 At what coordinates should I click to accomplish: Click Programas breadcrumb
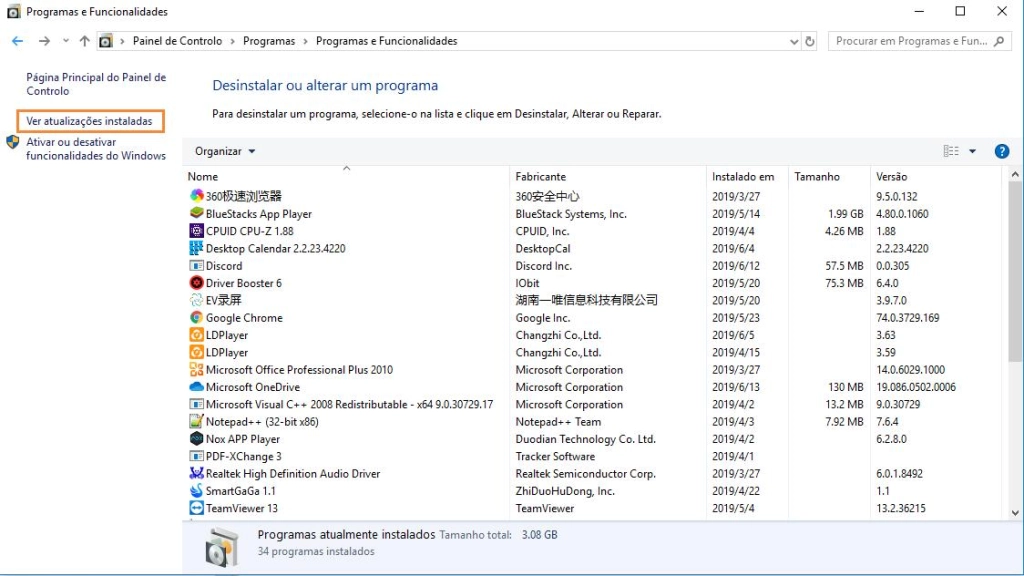click(x=269, y=41)
